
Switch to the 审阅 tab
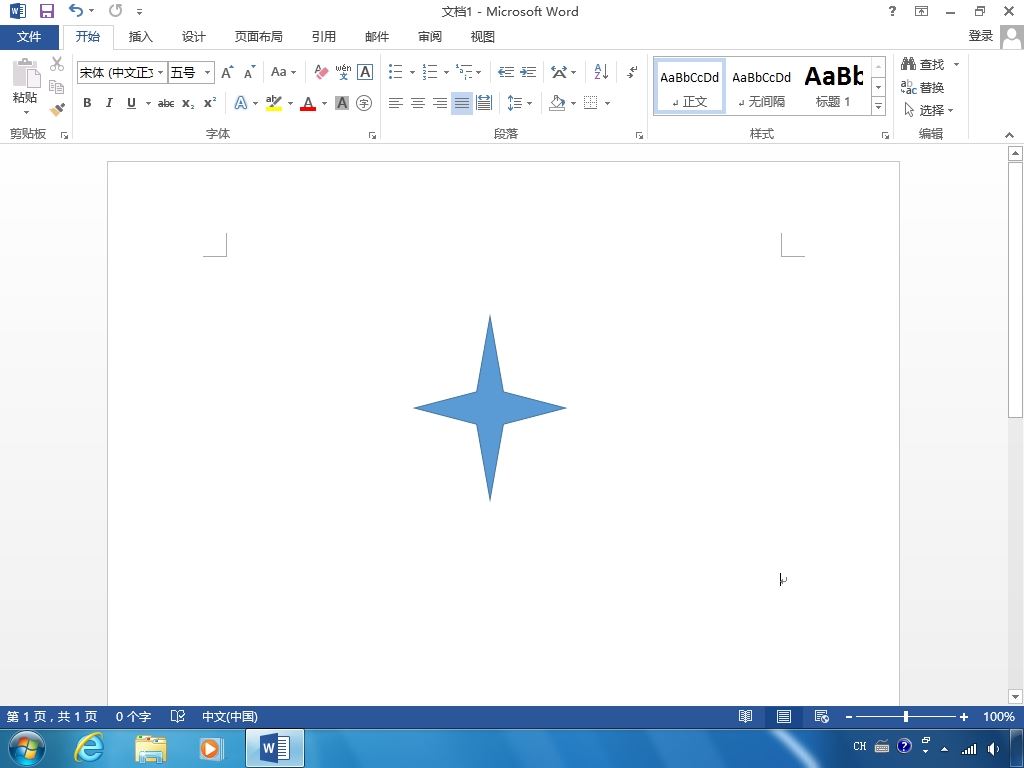pos(430,37)
